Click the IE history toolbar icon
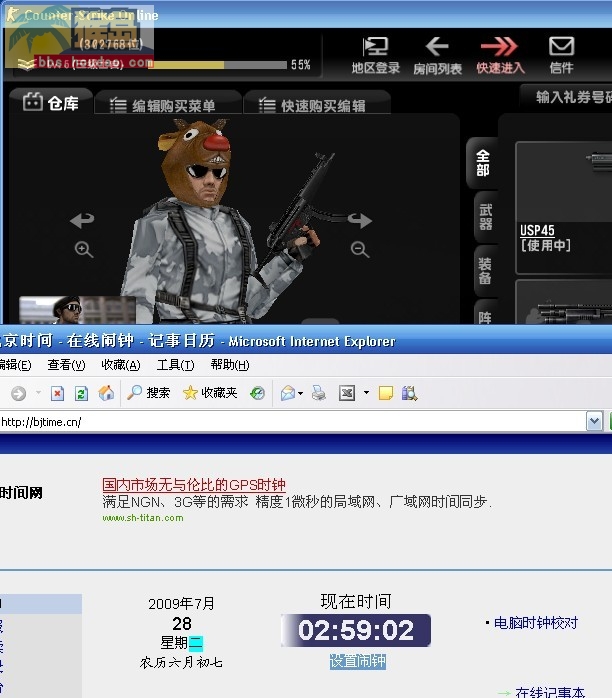Screen dimensions: 612x698 [x=257, y=393]
